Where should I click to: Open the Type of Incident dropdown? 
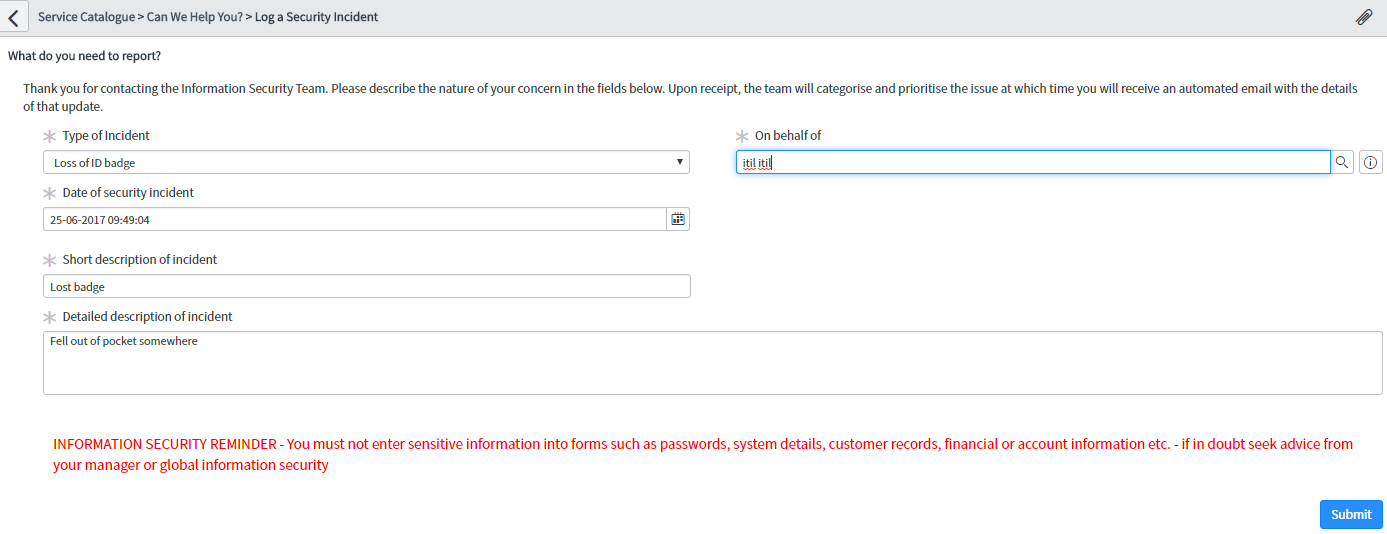pos(366,162)
